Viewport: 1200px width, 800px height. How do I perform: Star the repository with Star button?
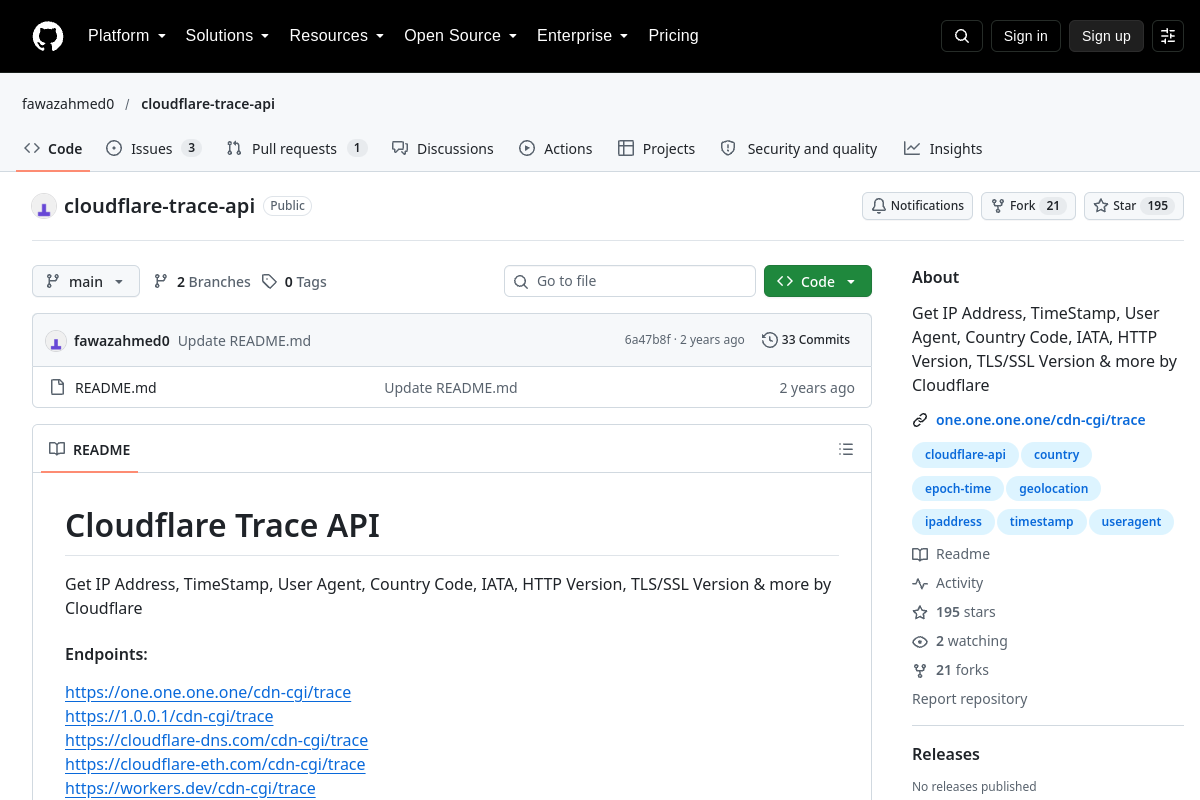point(1134,206)
